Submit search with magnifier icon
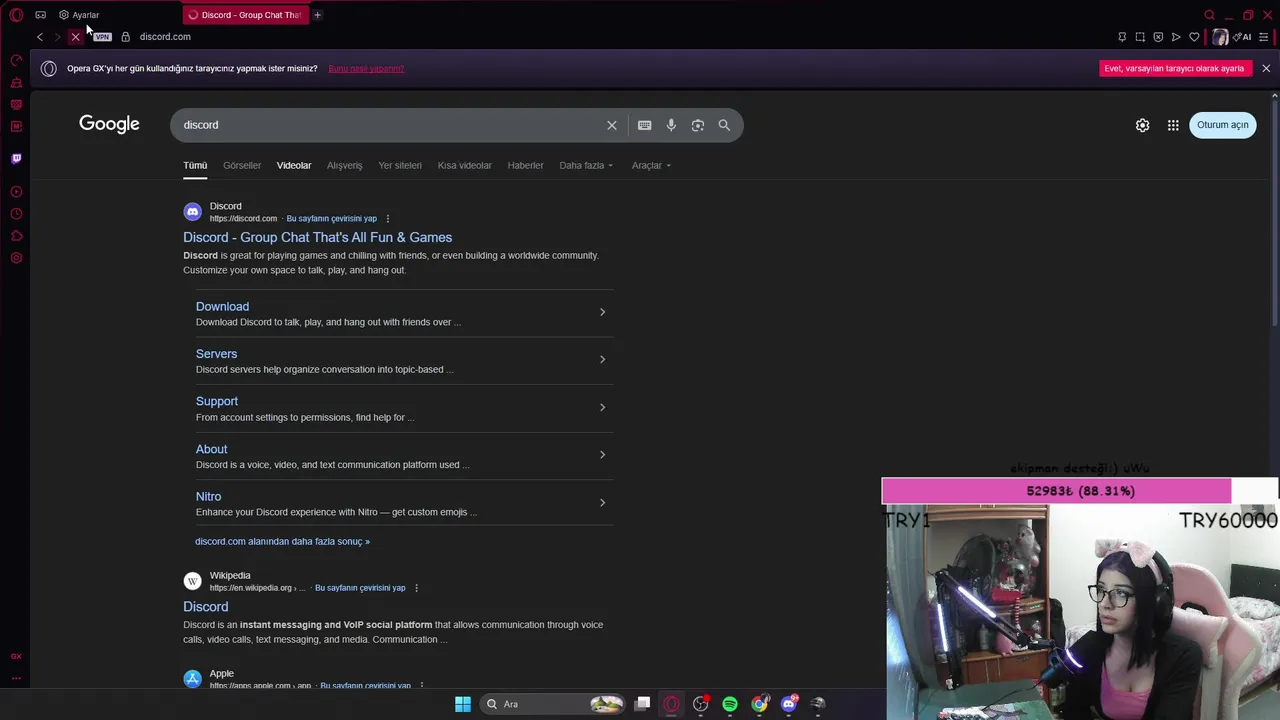Image resolution: width=1280 pixels, height=720 pixels. 724,125
